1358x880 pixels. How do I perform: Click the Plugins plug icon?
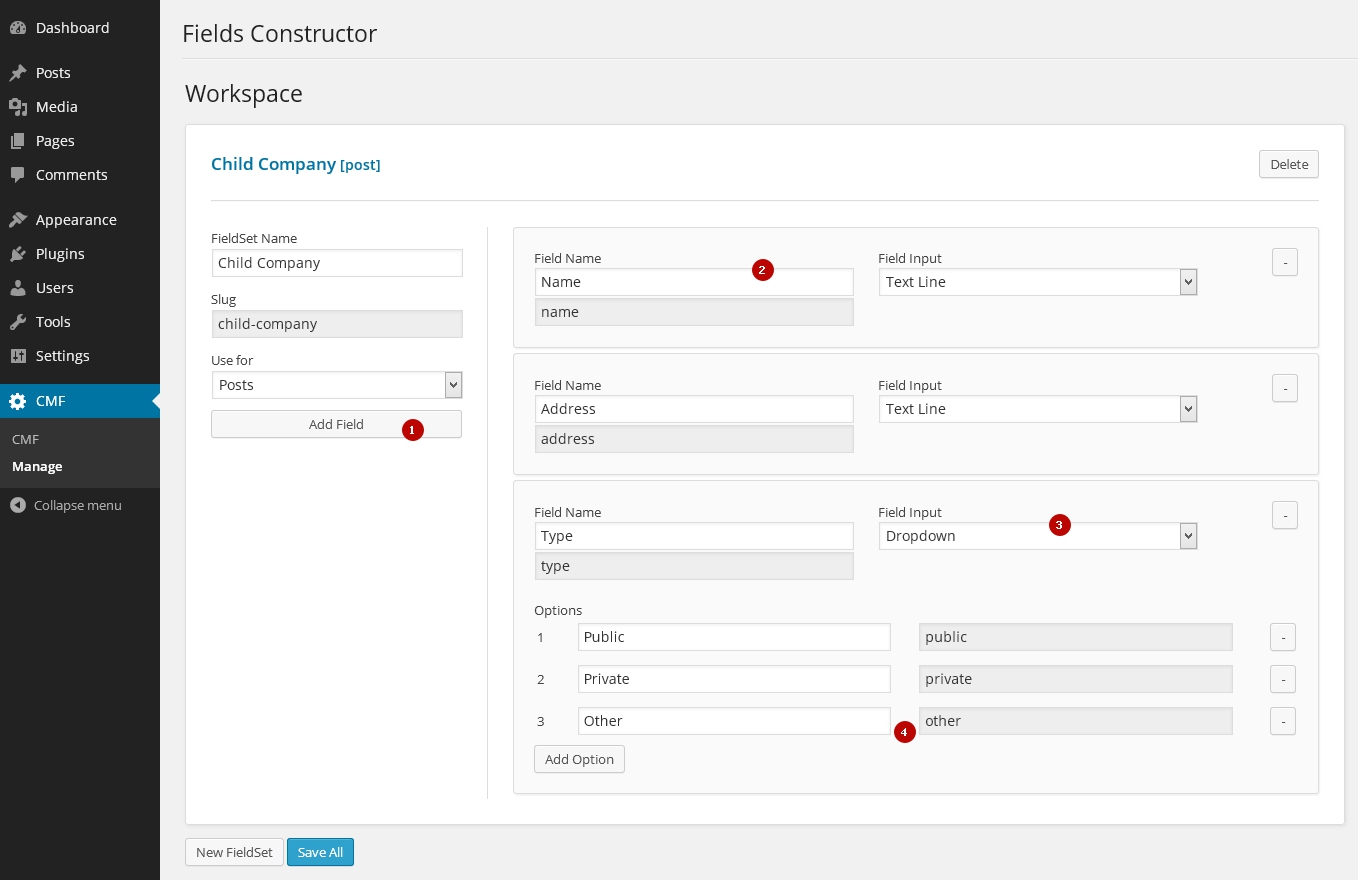click(x=17, y=254)
